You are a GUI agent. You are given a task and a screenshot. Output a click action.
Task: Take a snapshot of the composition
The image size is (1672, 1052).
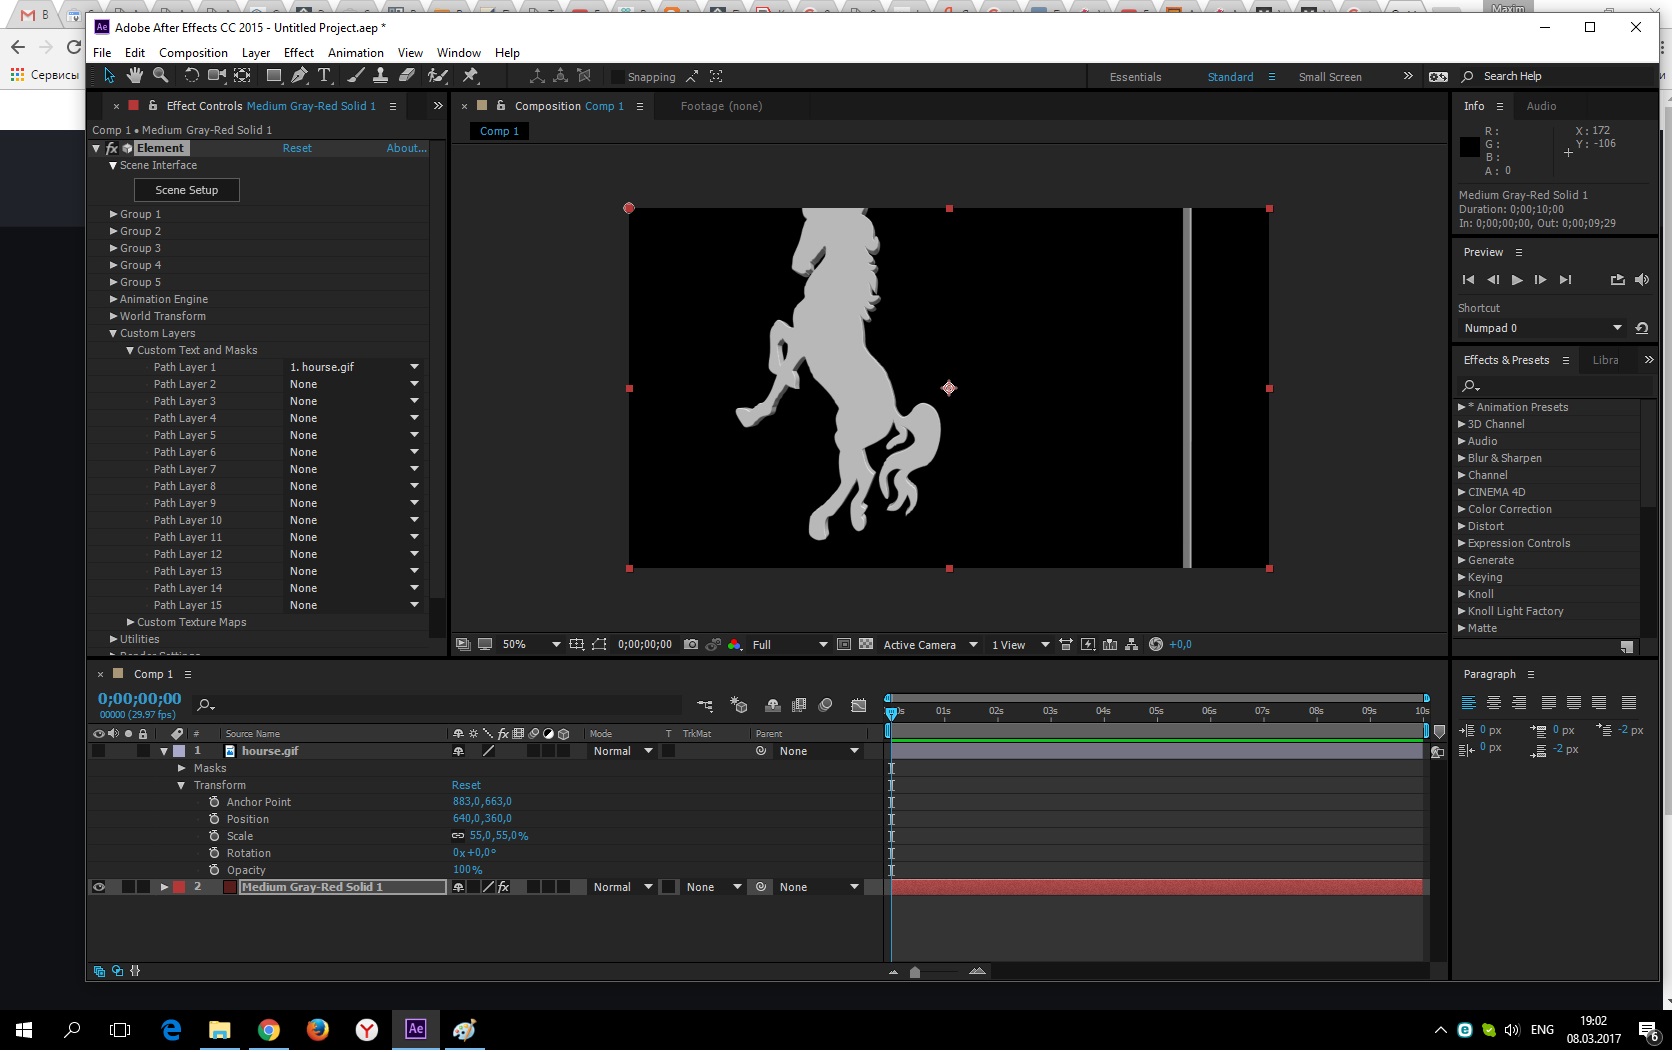tap(691, 645)
